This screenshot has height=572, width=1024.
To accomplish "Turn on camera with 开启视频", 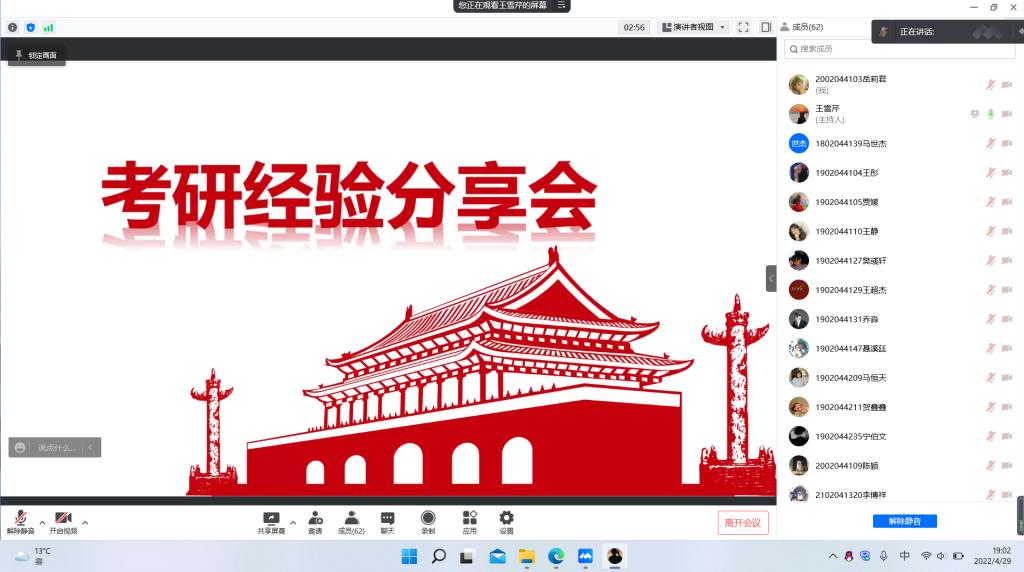I will tap(63, 520).
